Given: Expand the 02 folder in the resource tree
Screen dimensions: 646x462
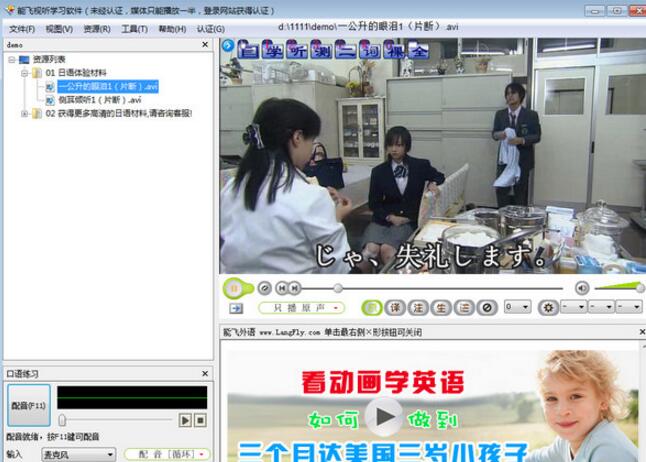Looking at the screenshot, I should click(25, 113).
